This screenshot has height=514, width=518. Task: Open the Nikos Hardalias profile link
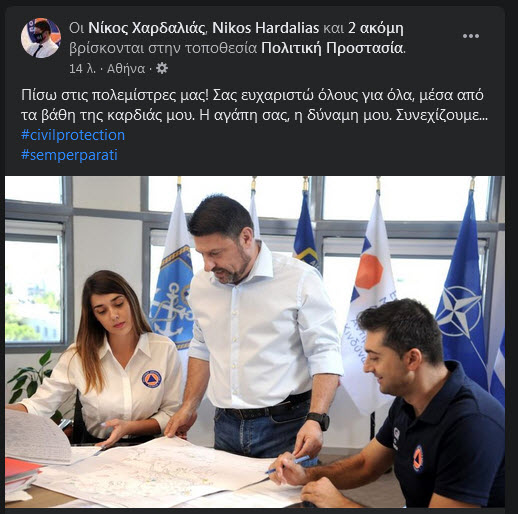(266, 28)
